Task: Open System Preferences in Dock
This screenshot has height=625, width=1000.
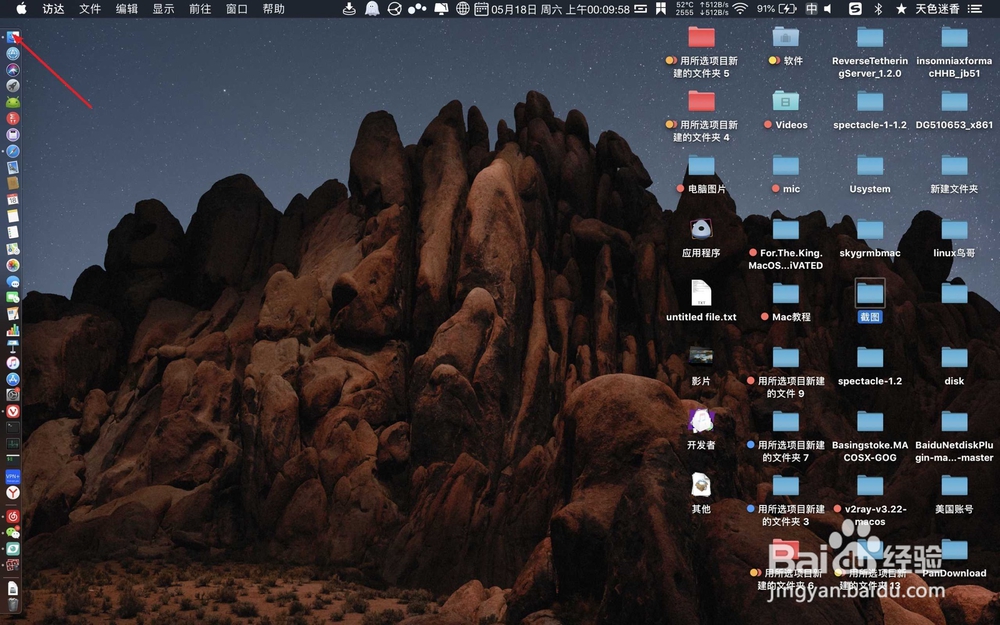Action: pyautogui.click(x=13, y=395)
